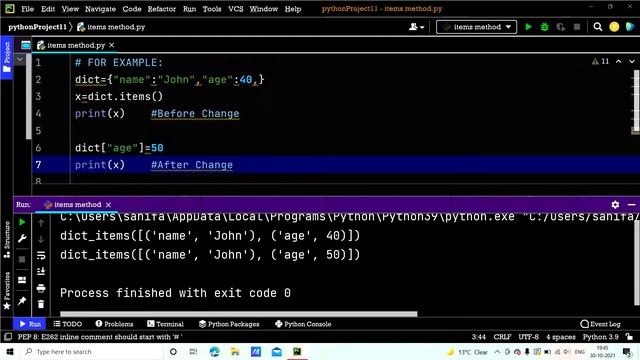The height and width of the screenshot is (360, 640).
Task: Click the Run with Coverage icon
Action: click(561, 27)
